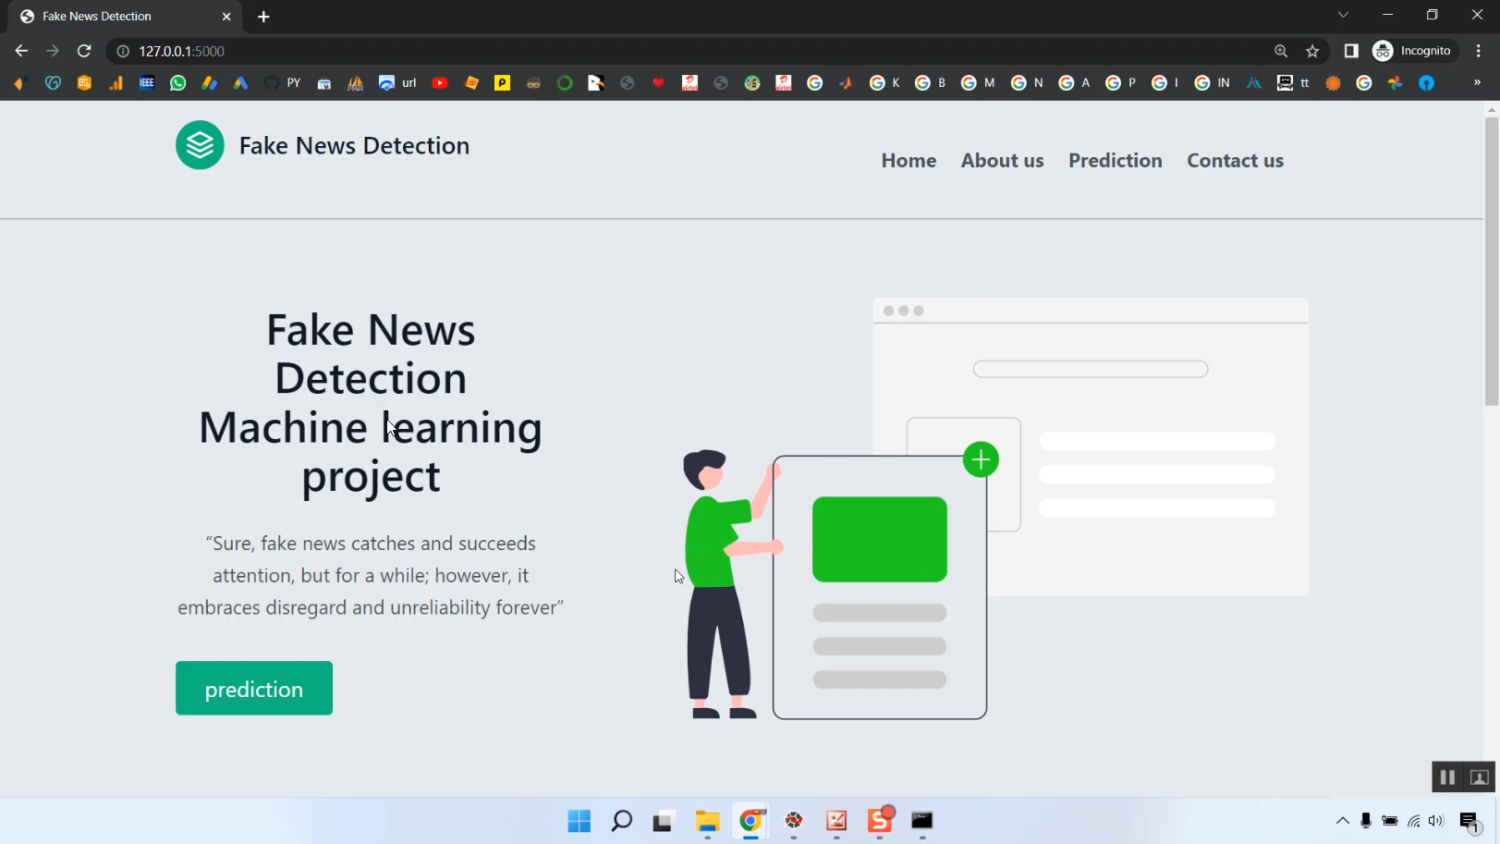Click the green plus icon on the illustration
The width and height of the screenshot is (1500, 844).
click(x=980, y=459)
